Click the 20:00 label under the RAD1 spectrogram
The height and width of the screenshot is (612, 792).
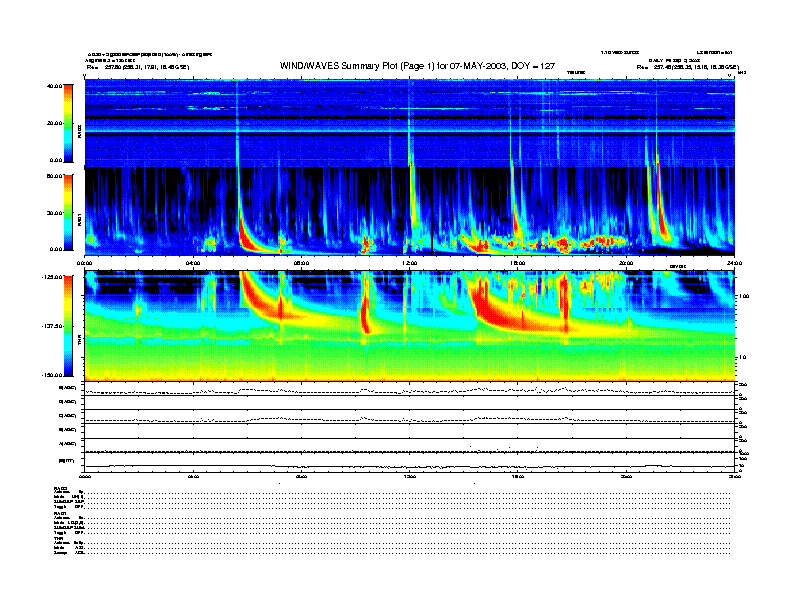tap(626, 263)
